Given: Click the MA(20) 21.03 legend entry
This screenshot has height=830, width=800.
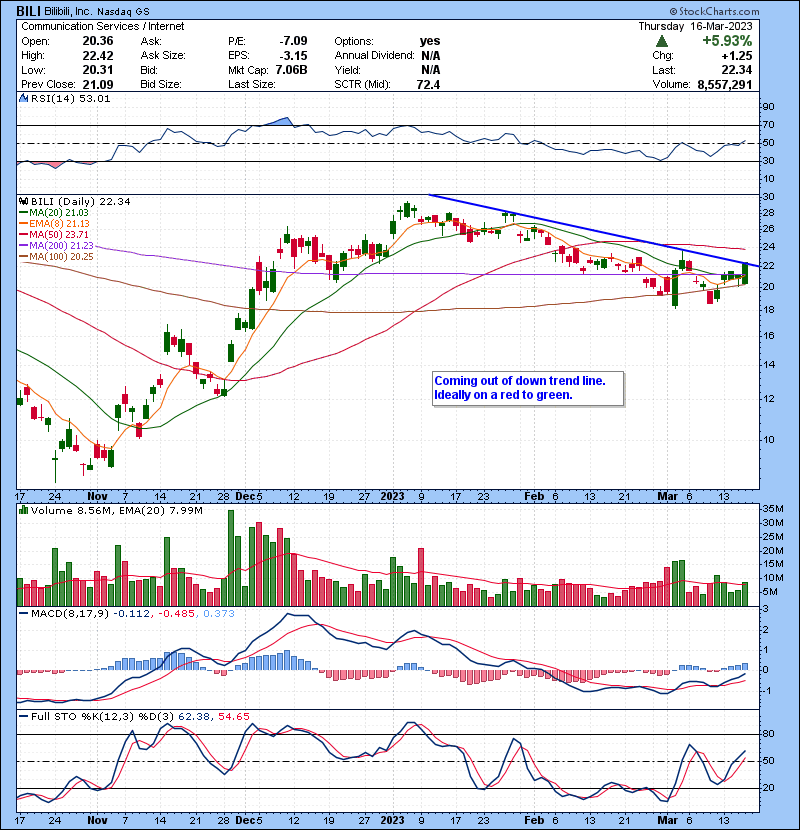Looking at the screenshot, I should coord(59,213).
